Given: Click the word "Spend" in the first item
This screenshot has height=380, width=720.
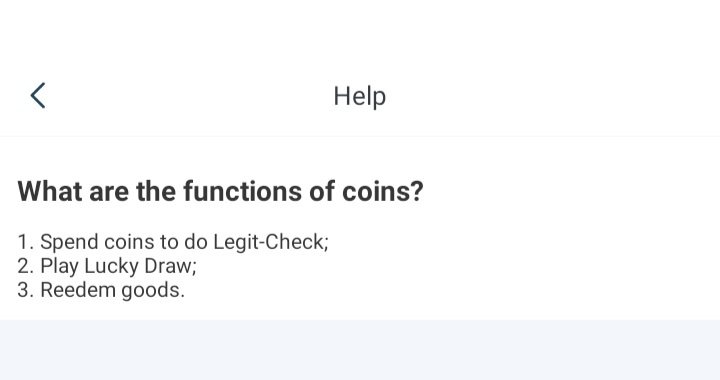Looking at the screenshot, I should pos(69,242).
